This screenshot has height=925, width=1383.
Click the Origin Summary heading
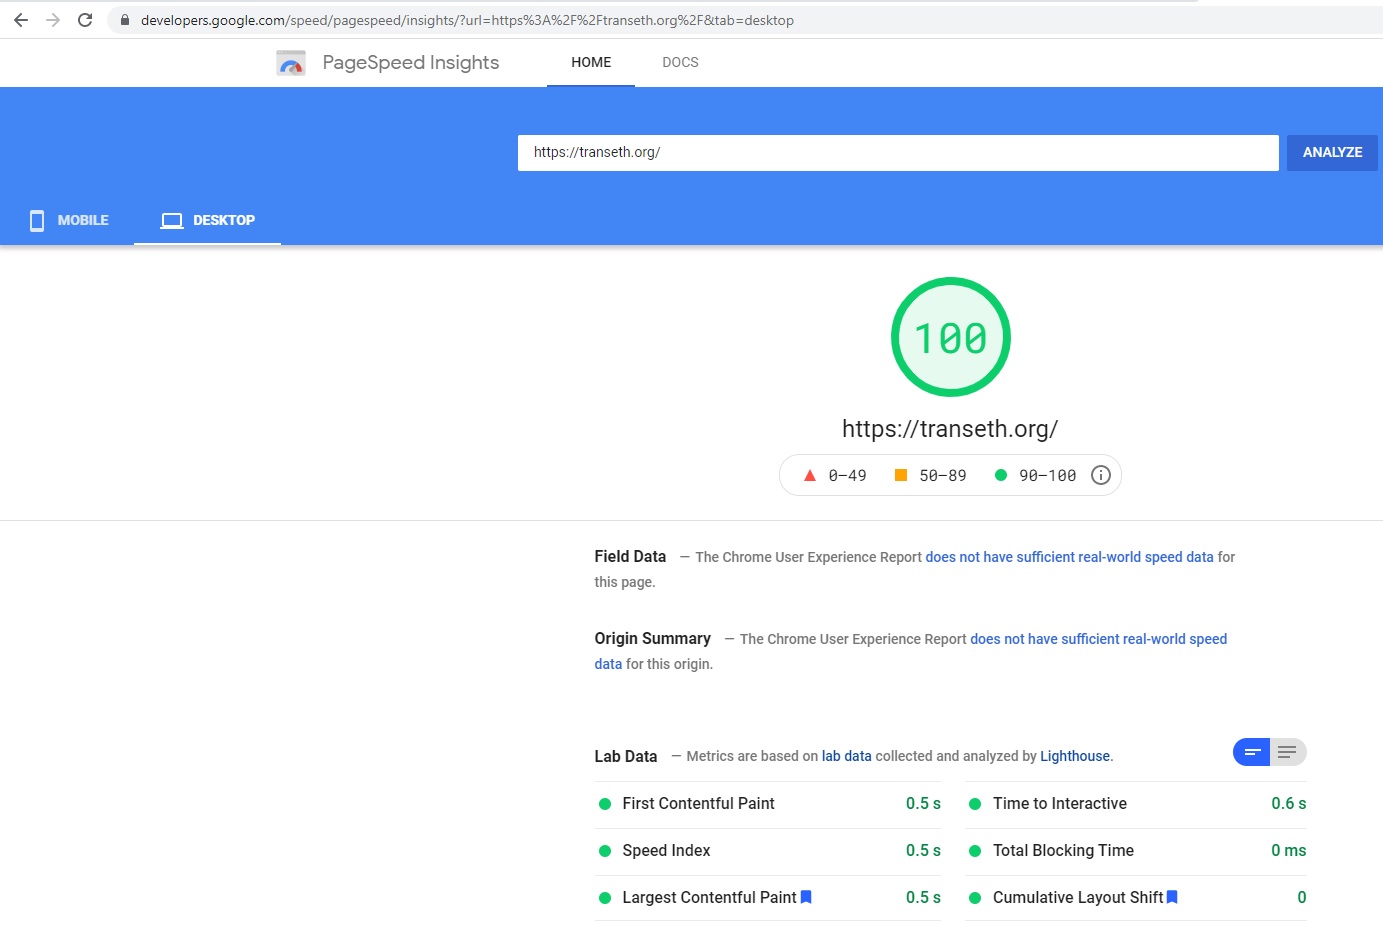point(652,638)
